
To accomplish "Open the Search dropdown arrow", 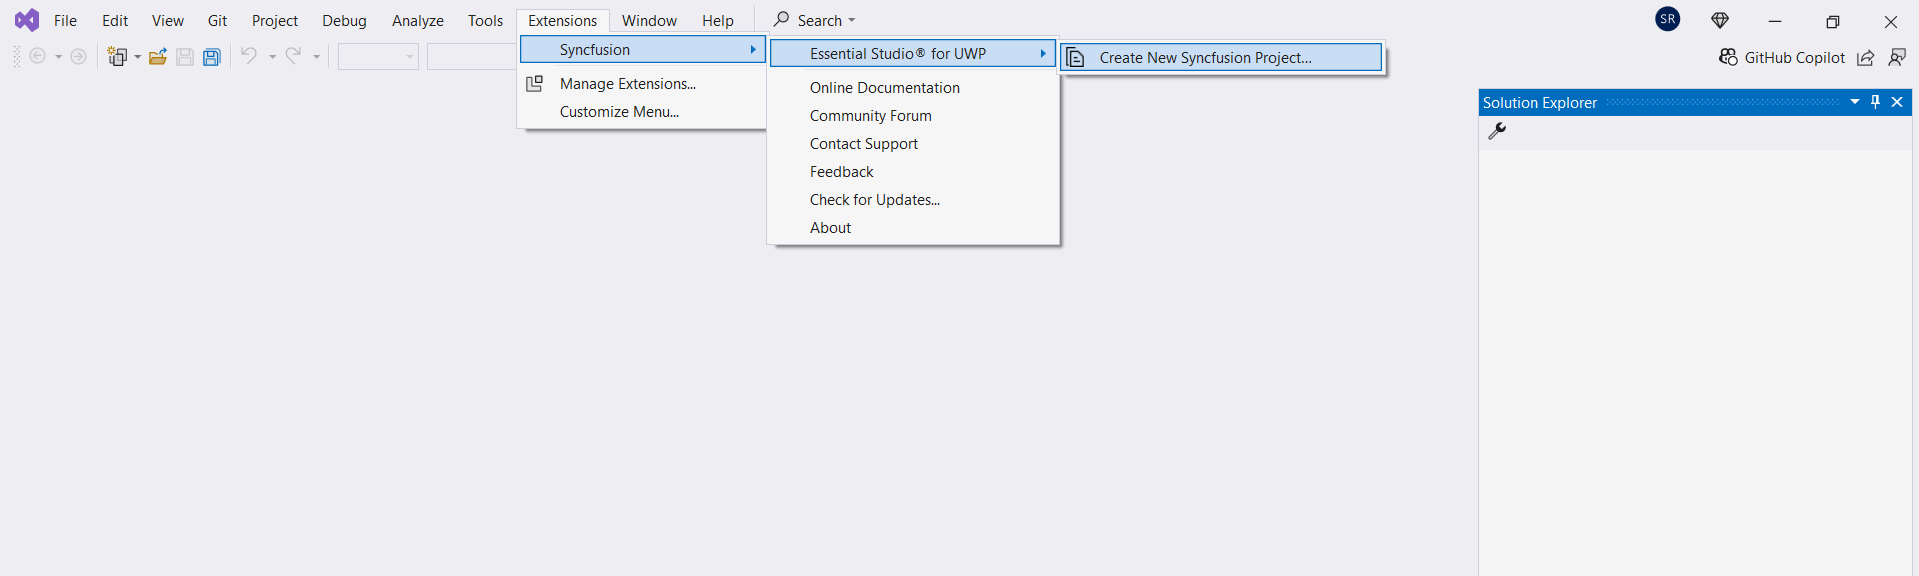I will [852, 21].
